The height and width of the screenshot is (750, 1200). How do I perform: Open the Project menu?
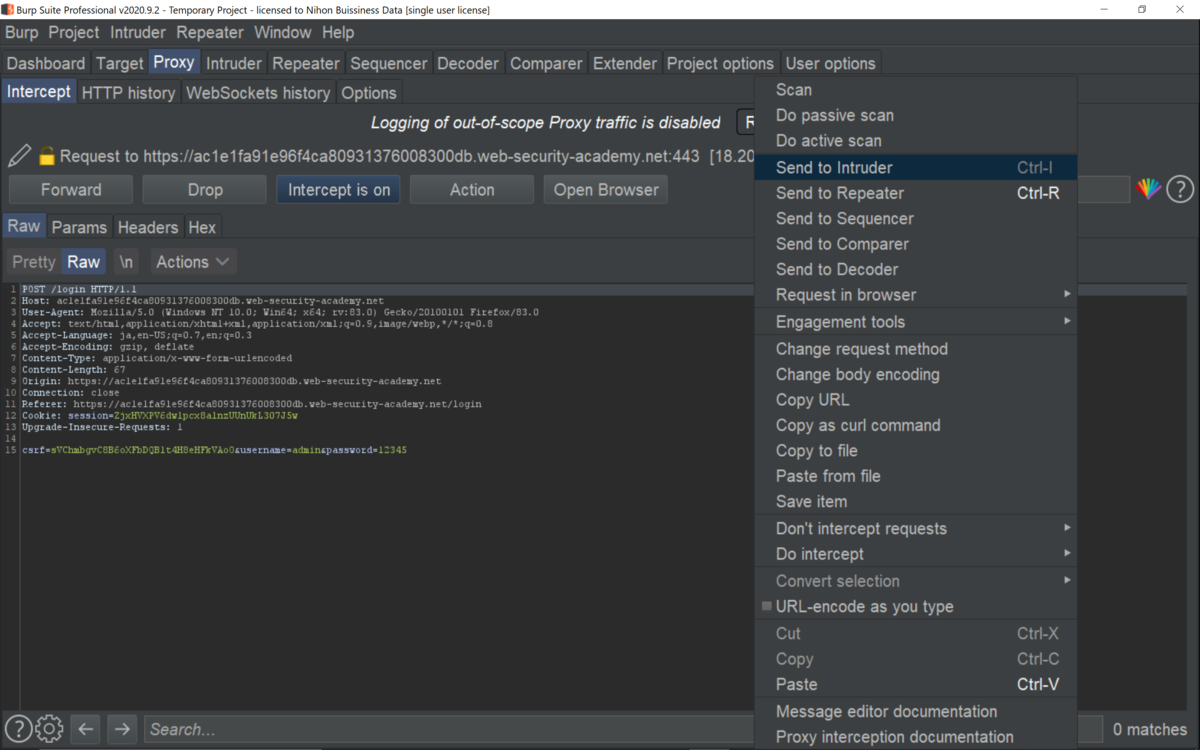coord(74,32)
